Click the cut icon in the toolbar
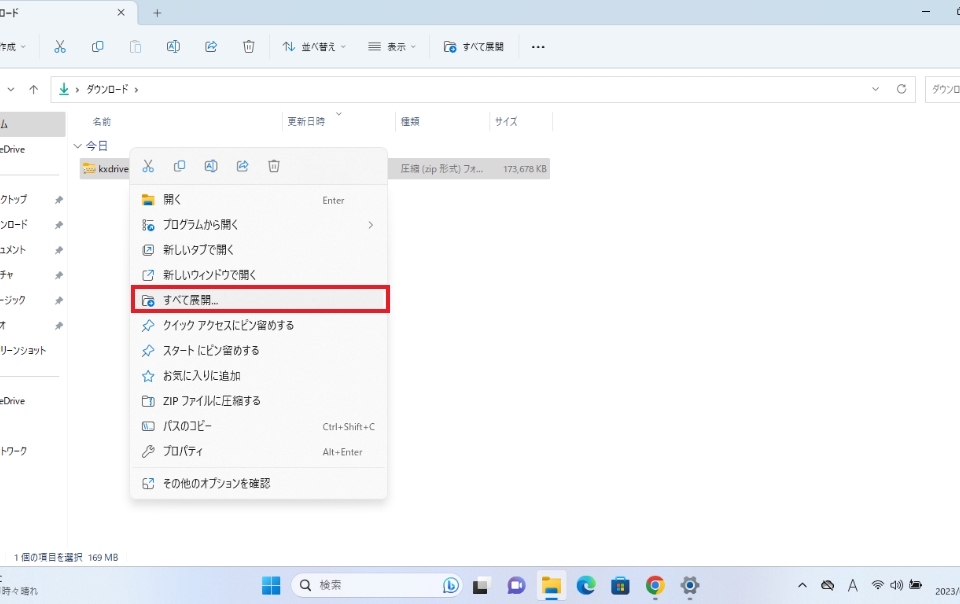Screen dimensions: 960x604 60,47
